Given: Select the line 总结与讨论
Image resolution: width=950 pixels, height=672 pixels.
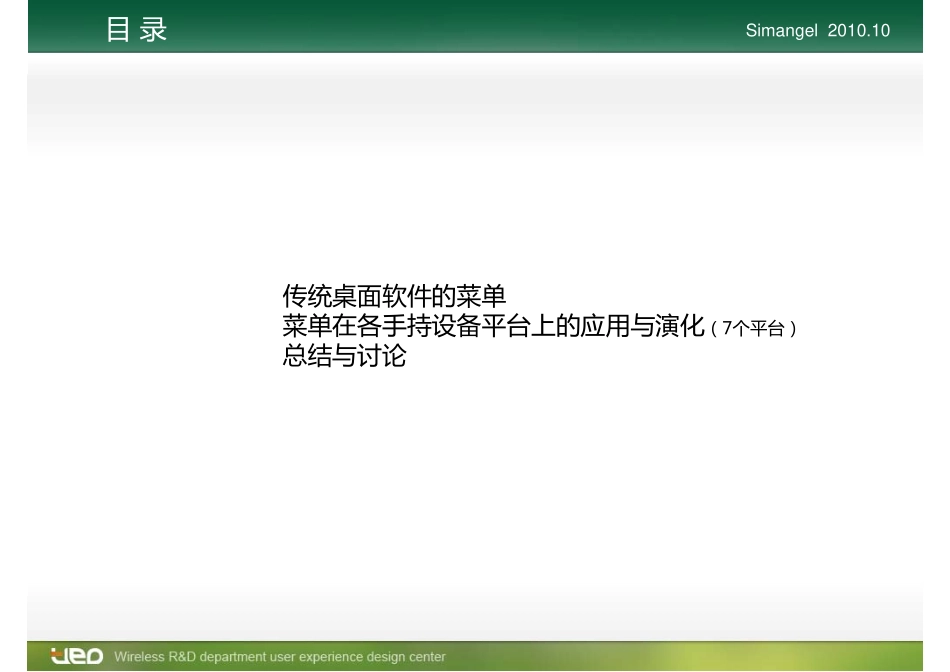Looking at the screenshot, I should pyautogui.click(x=344, y=356).
